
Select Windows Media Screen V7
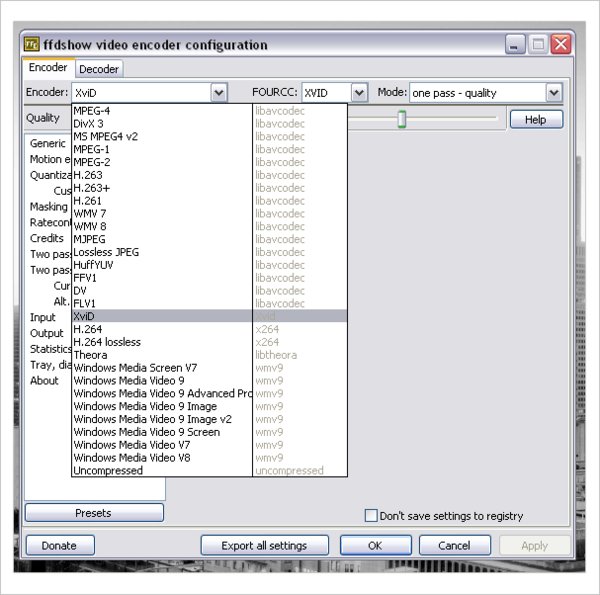(209, 368)
